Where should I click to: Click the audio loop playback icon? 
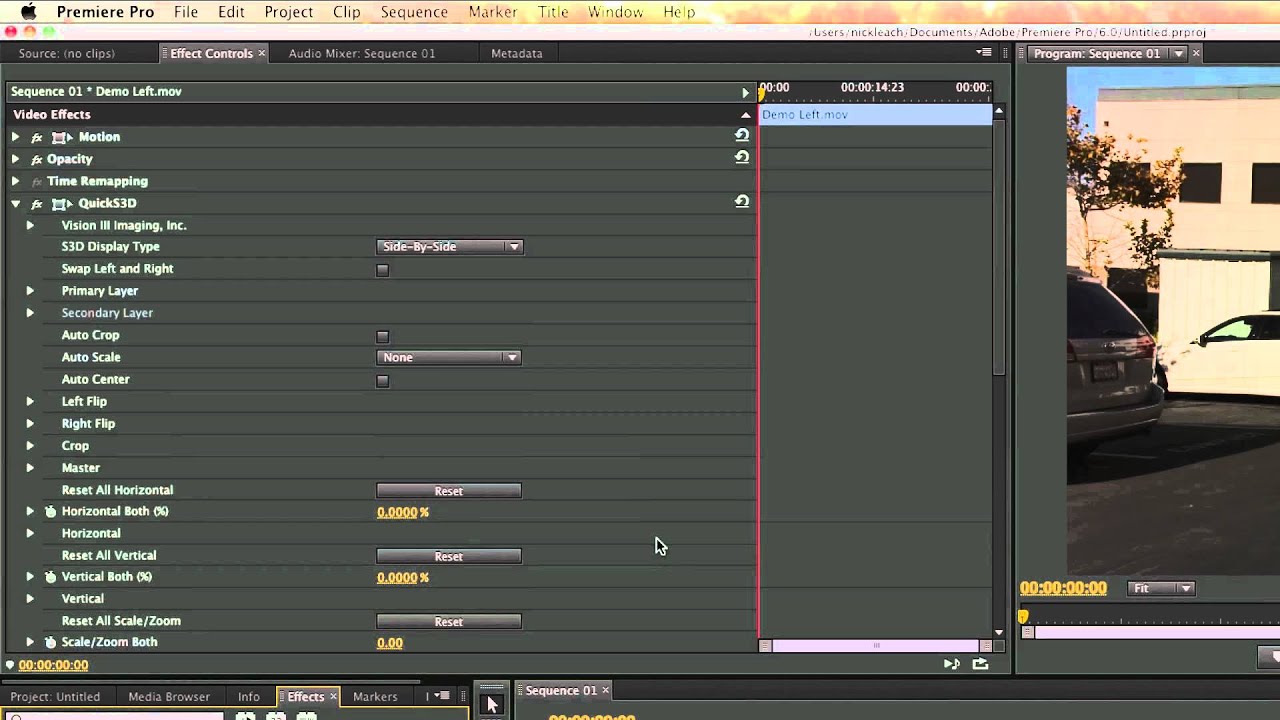(951, 664)
